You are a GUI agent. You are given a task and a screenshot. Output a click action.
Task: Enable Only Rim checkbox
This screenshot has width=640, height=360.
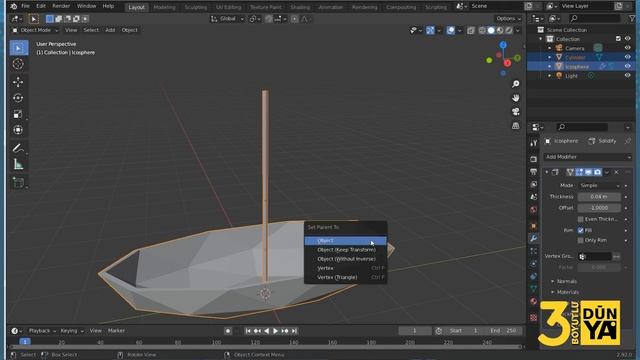(x=580, y=240)
